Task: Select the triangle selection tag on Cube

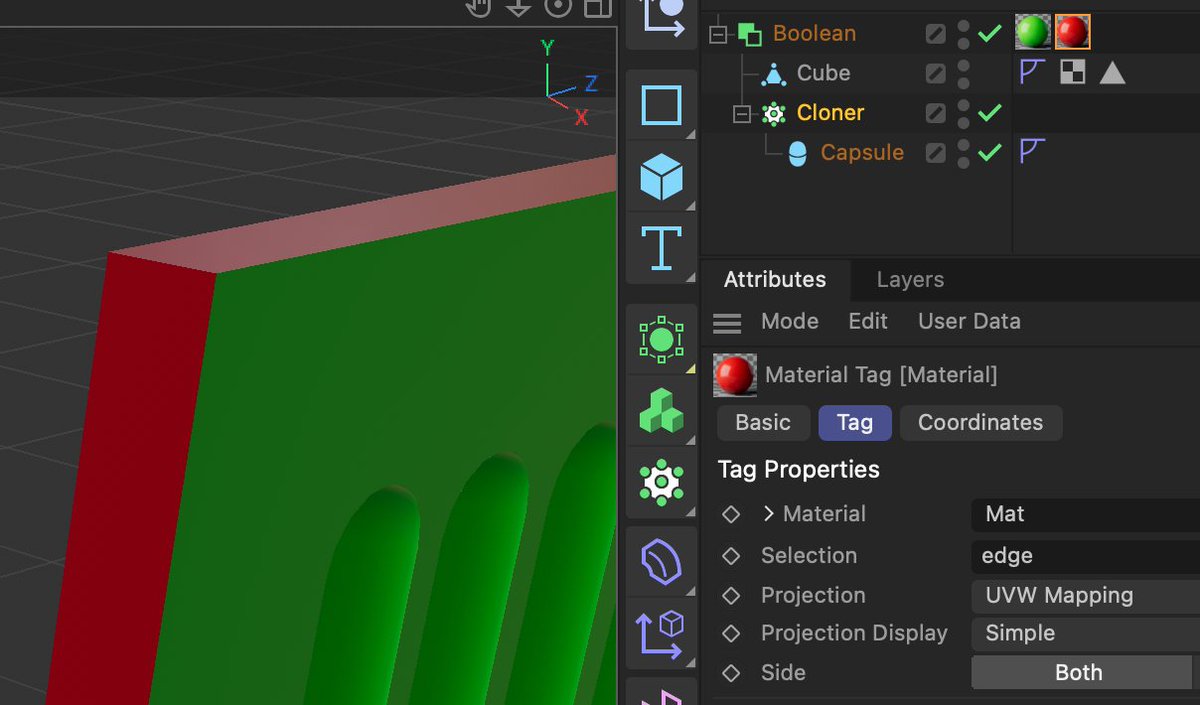Action: click(x=1112, y=72)
